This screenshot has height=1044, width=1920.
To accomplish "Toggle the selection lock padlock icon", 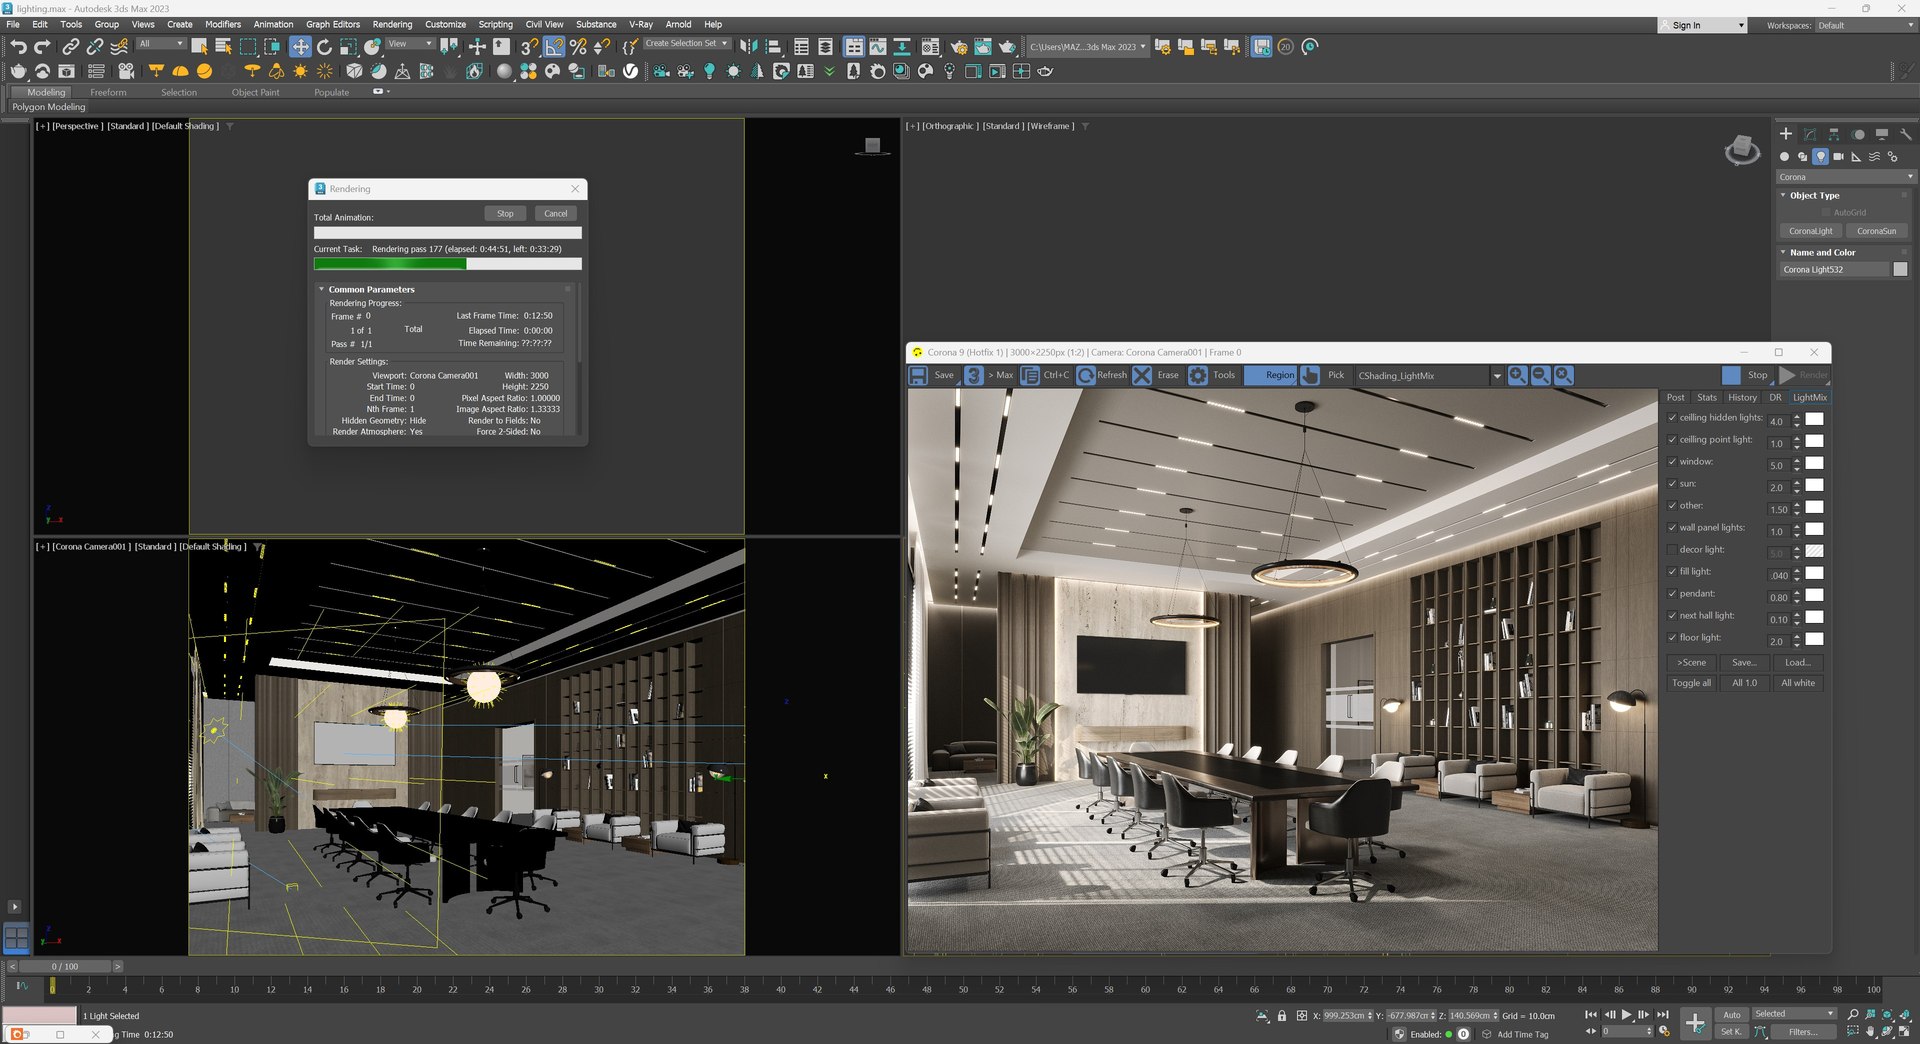I will [x=1282, y=1015].
